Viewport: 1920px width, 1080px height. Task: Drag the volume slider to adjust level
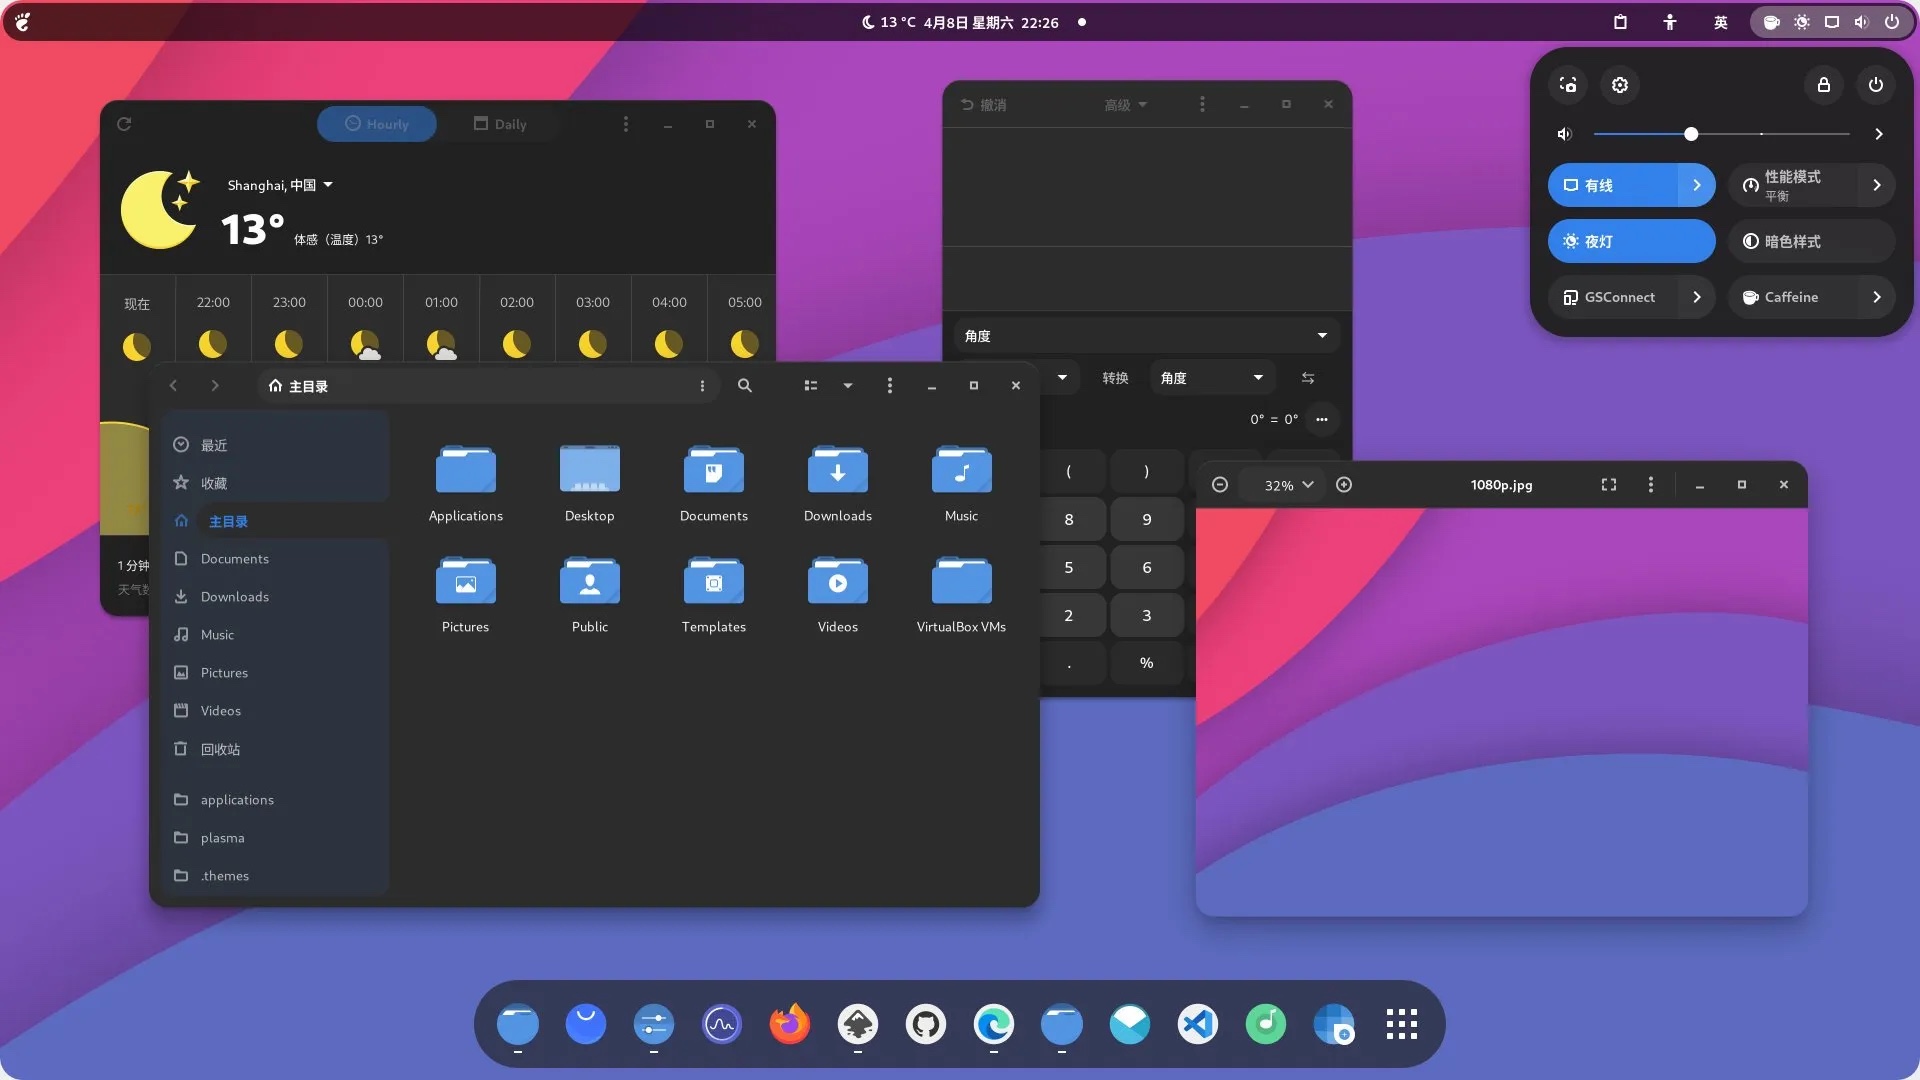1689,135
